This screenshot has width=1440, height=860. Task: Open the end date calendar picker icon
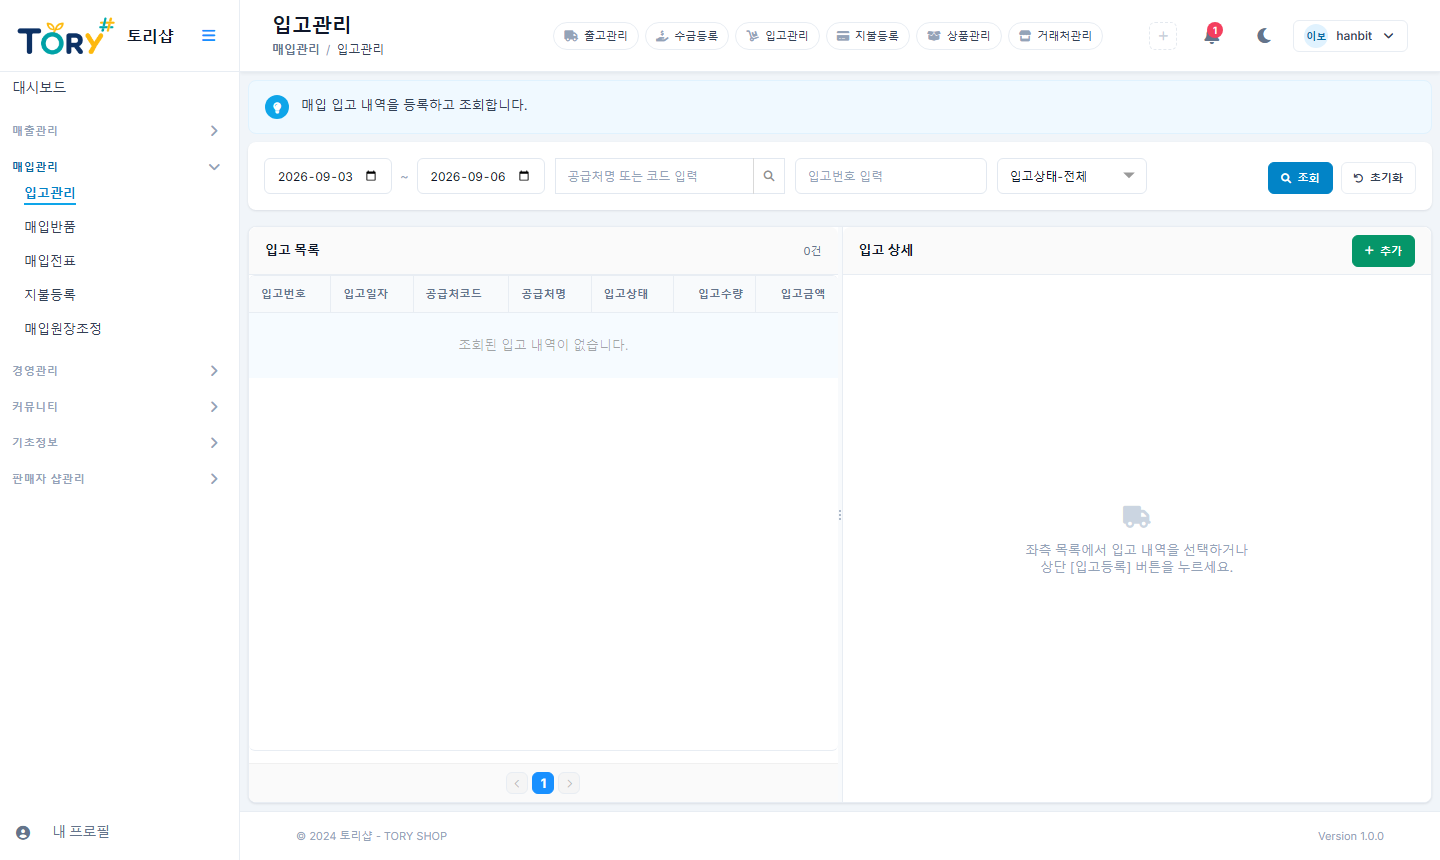pos(524,176)
